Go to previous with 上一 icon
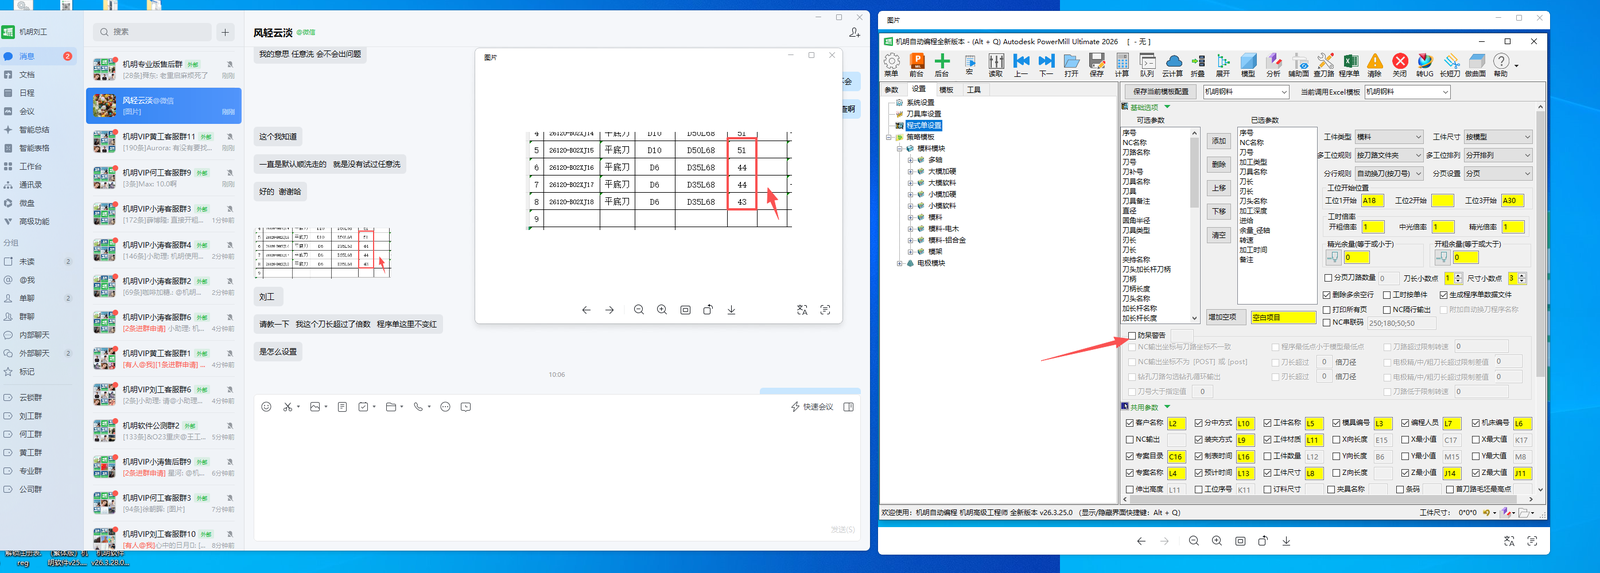The width and height of the screenshot is (1600, 573). tap(1021, 63)
